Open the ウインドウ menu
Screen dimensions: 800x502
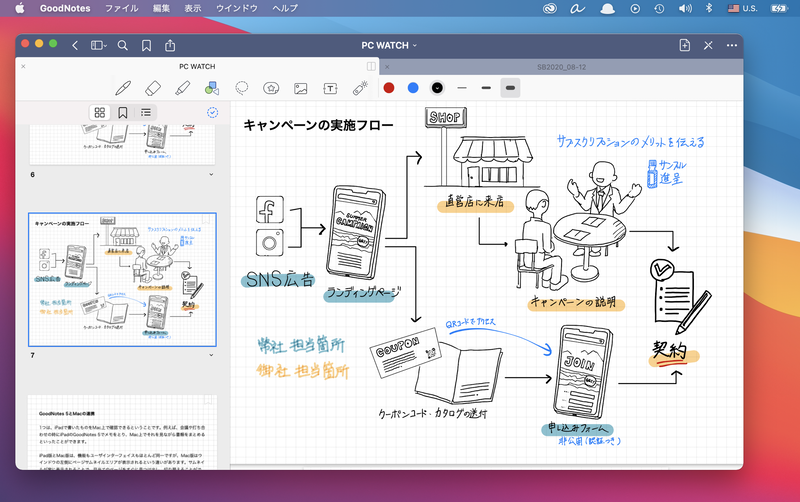tap(237, 8)
